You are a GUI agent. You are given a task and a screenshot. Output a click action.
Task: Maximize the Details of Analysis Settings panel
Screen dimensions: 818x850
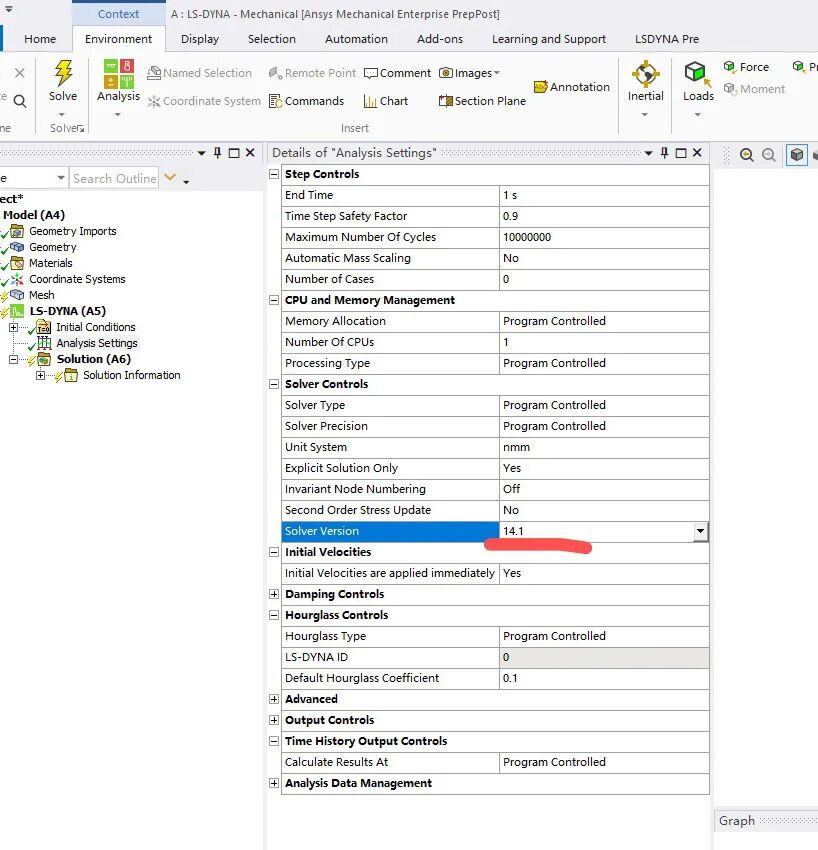[x=681, y=153]
